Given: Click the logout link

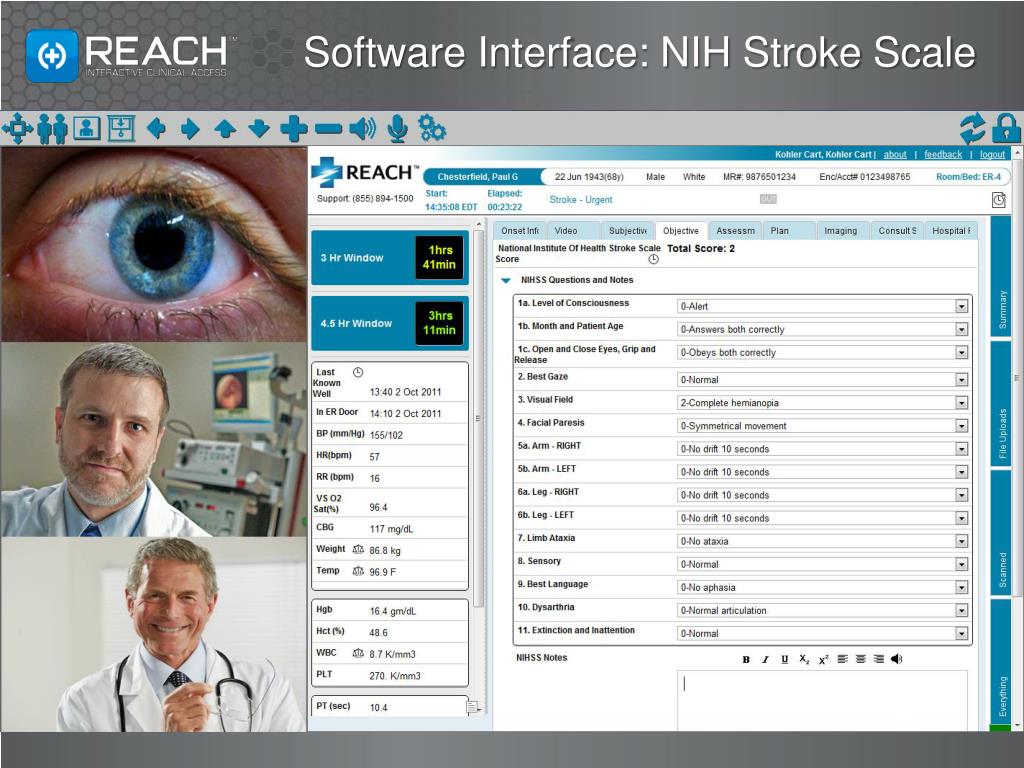Looking at the screenshot, I should [x=992, y=155].
